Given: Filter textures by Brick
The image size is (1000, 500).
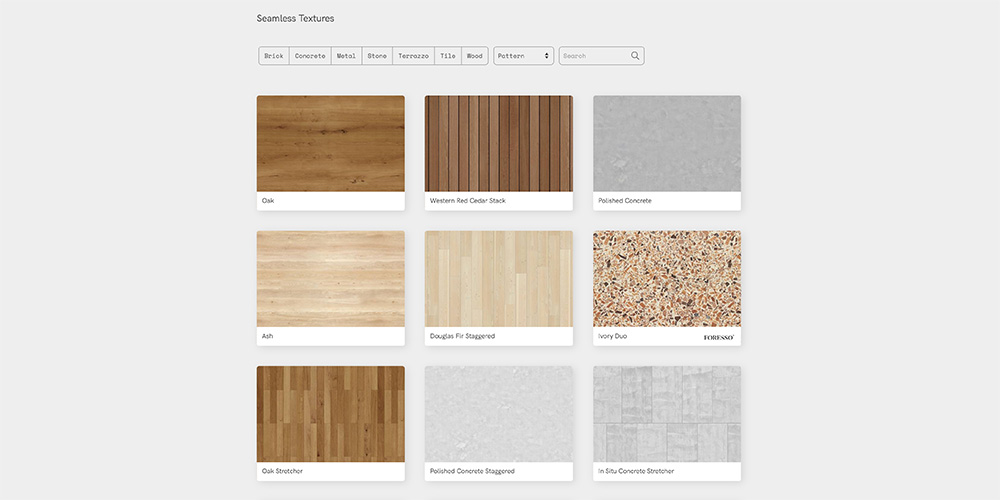Looking at the screenshot, I should (x=274, y=55).
